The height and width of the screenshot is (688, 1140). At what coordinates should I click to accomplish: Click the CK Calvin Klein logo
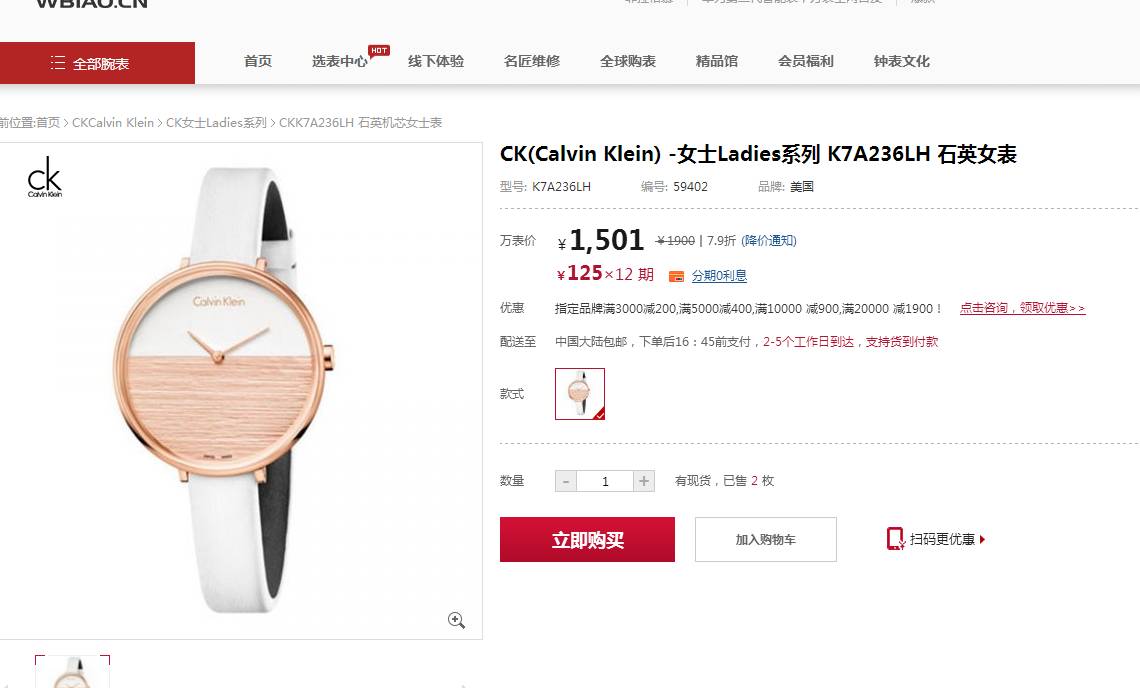pyautogui.click(x=44, y=177)
